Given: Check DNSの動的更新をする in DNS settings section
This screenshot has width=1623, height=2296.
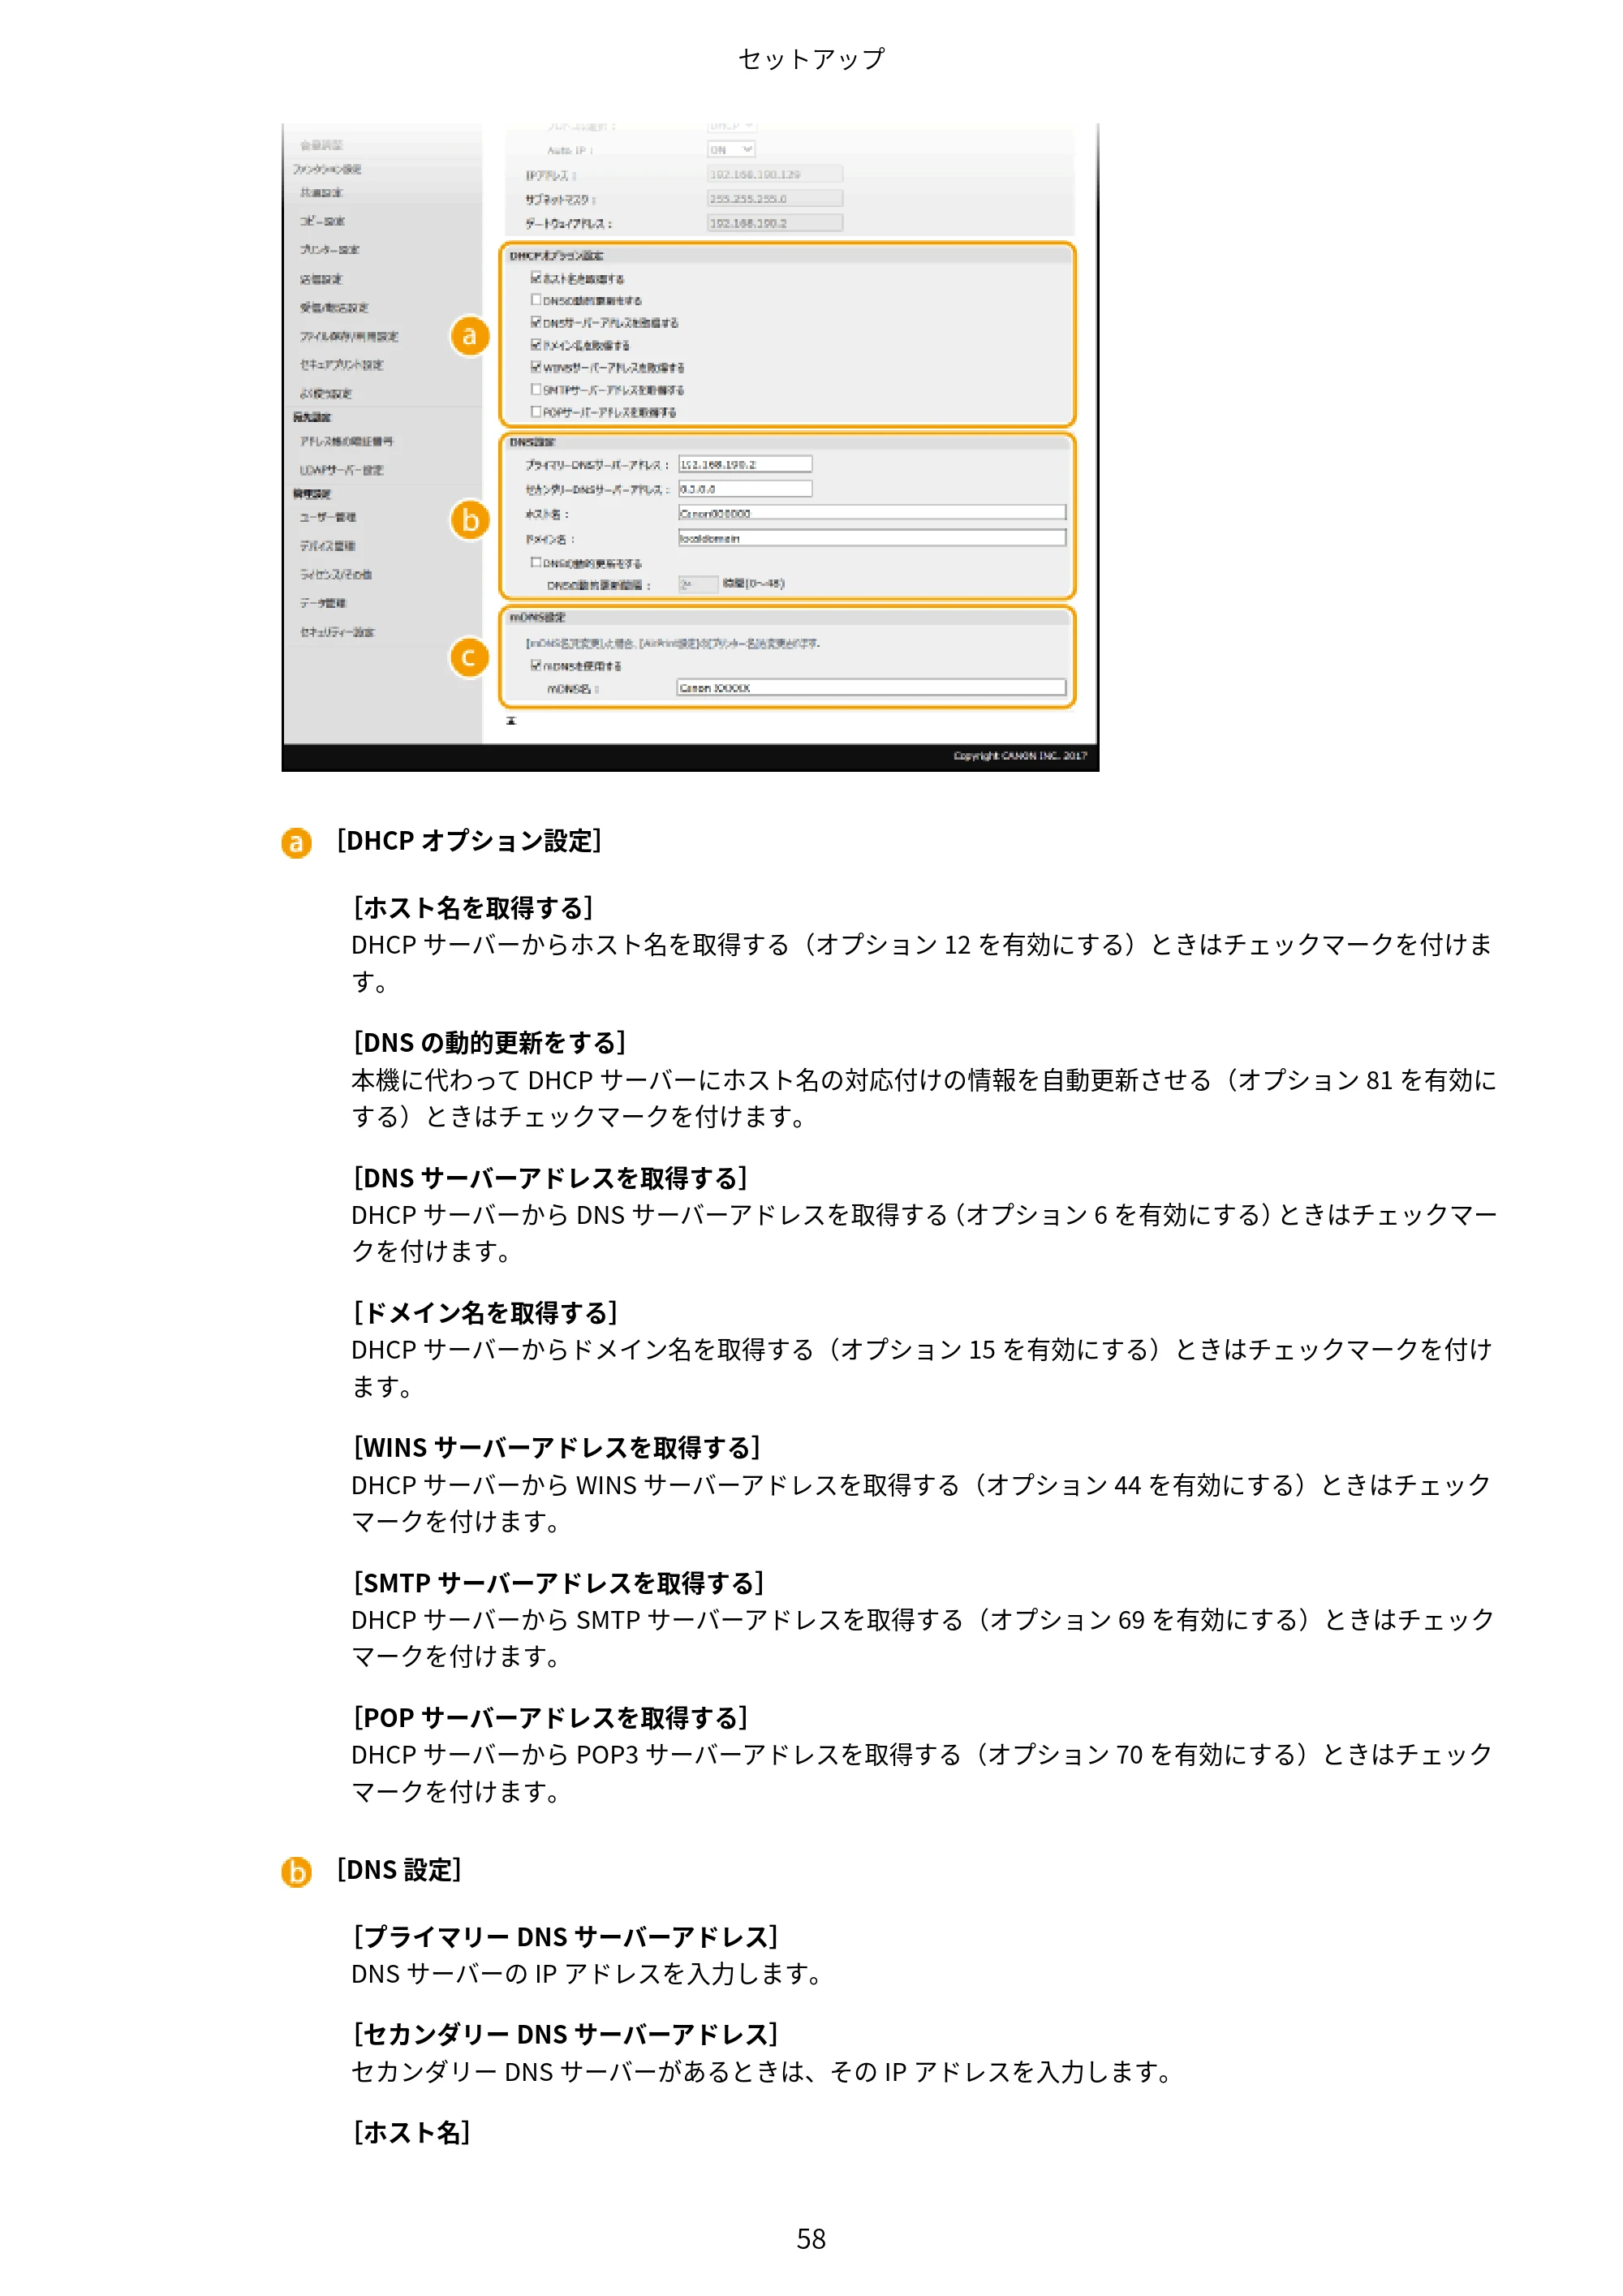Looking at the screenshot, I should (536, 563).
